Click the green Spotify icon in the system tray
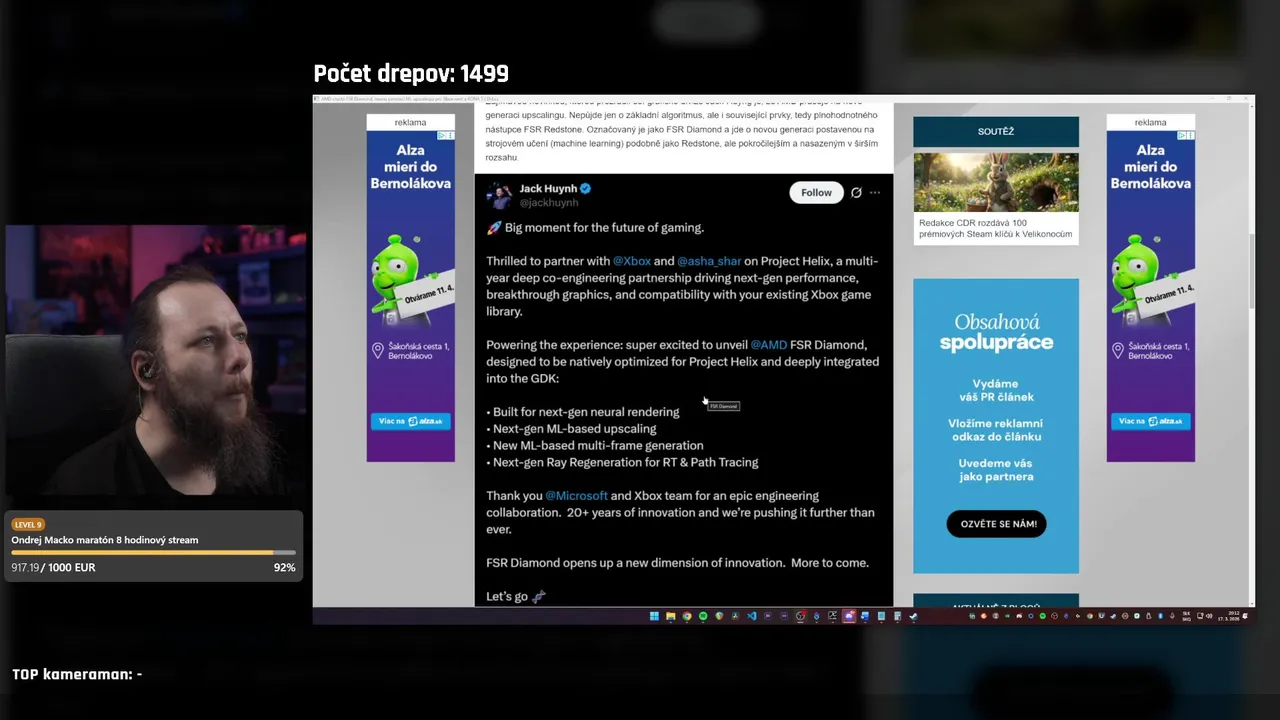The width and height of the screenshot is (1280, 720). [x=1043, y=616]
